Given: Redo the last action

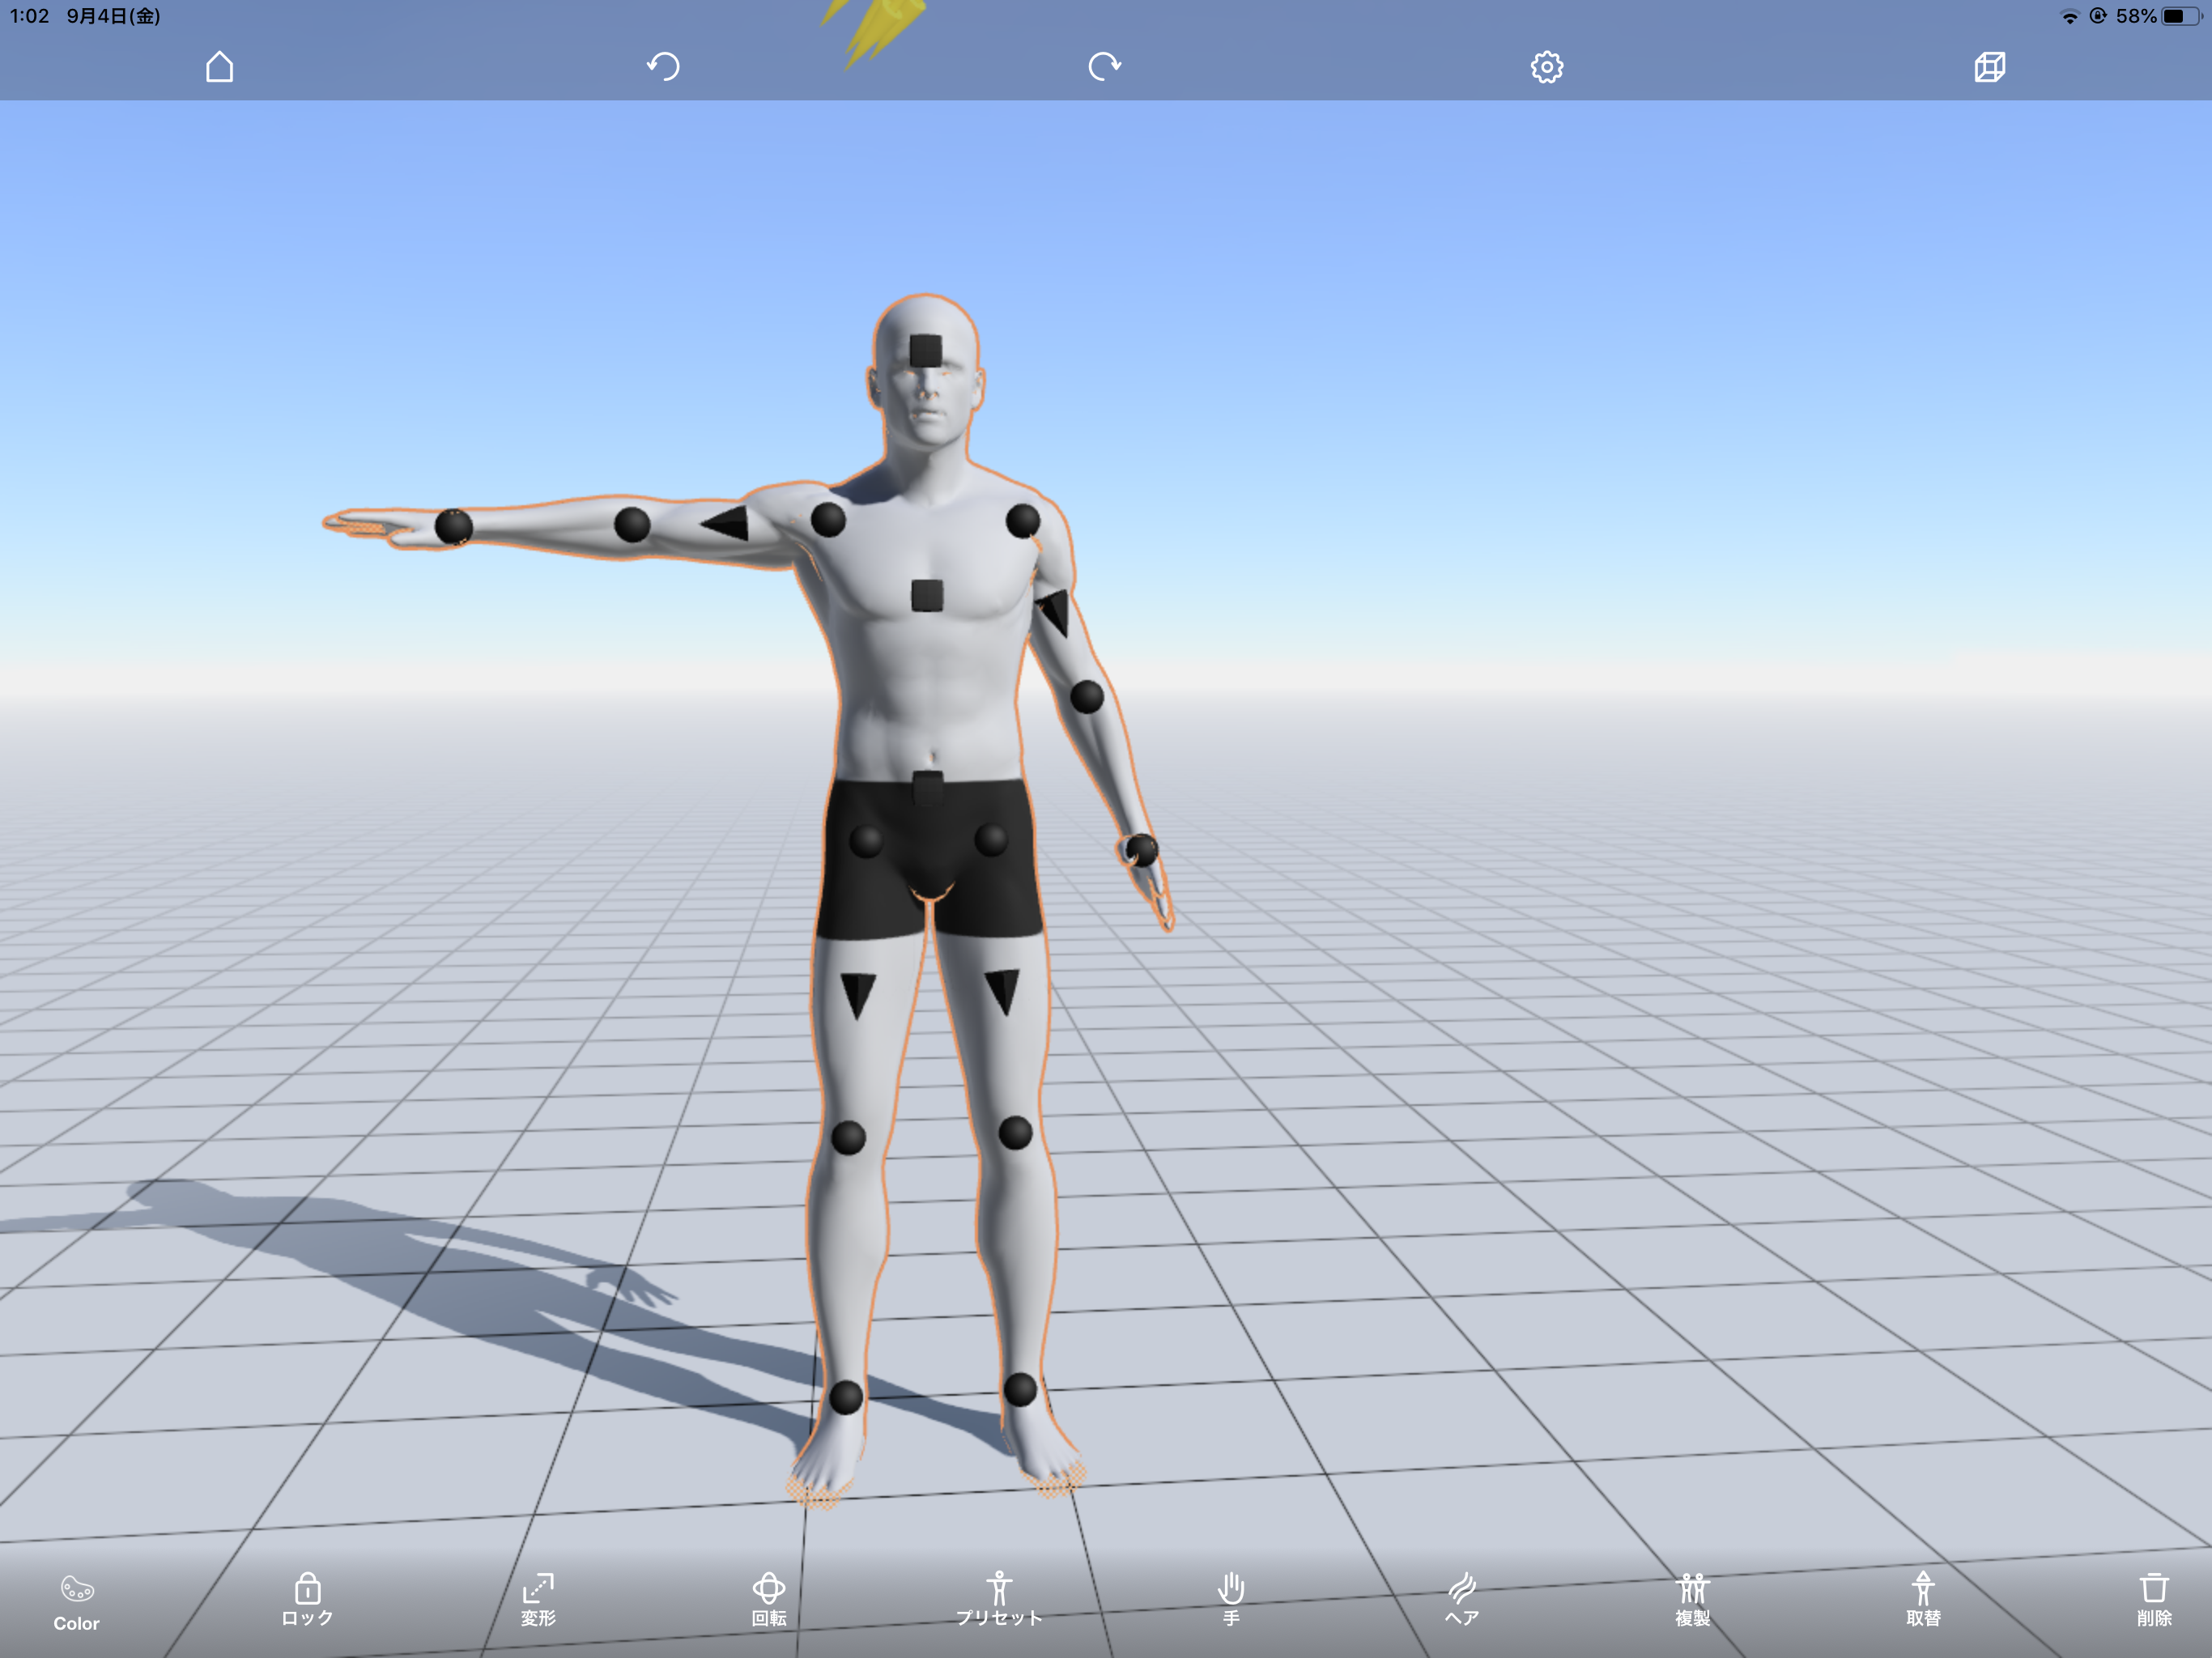Looking at the screenshot, I should [1104, 67].
